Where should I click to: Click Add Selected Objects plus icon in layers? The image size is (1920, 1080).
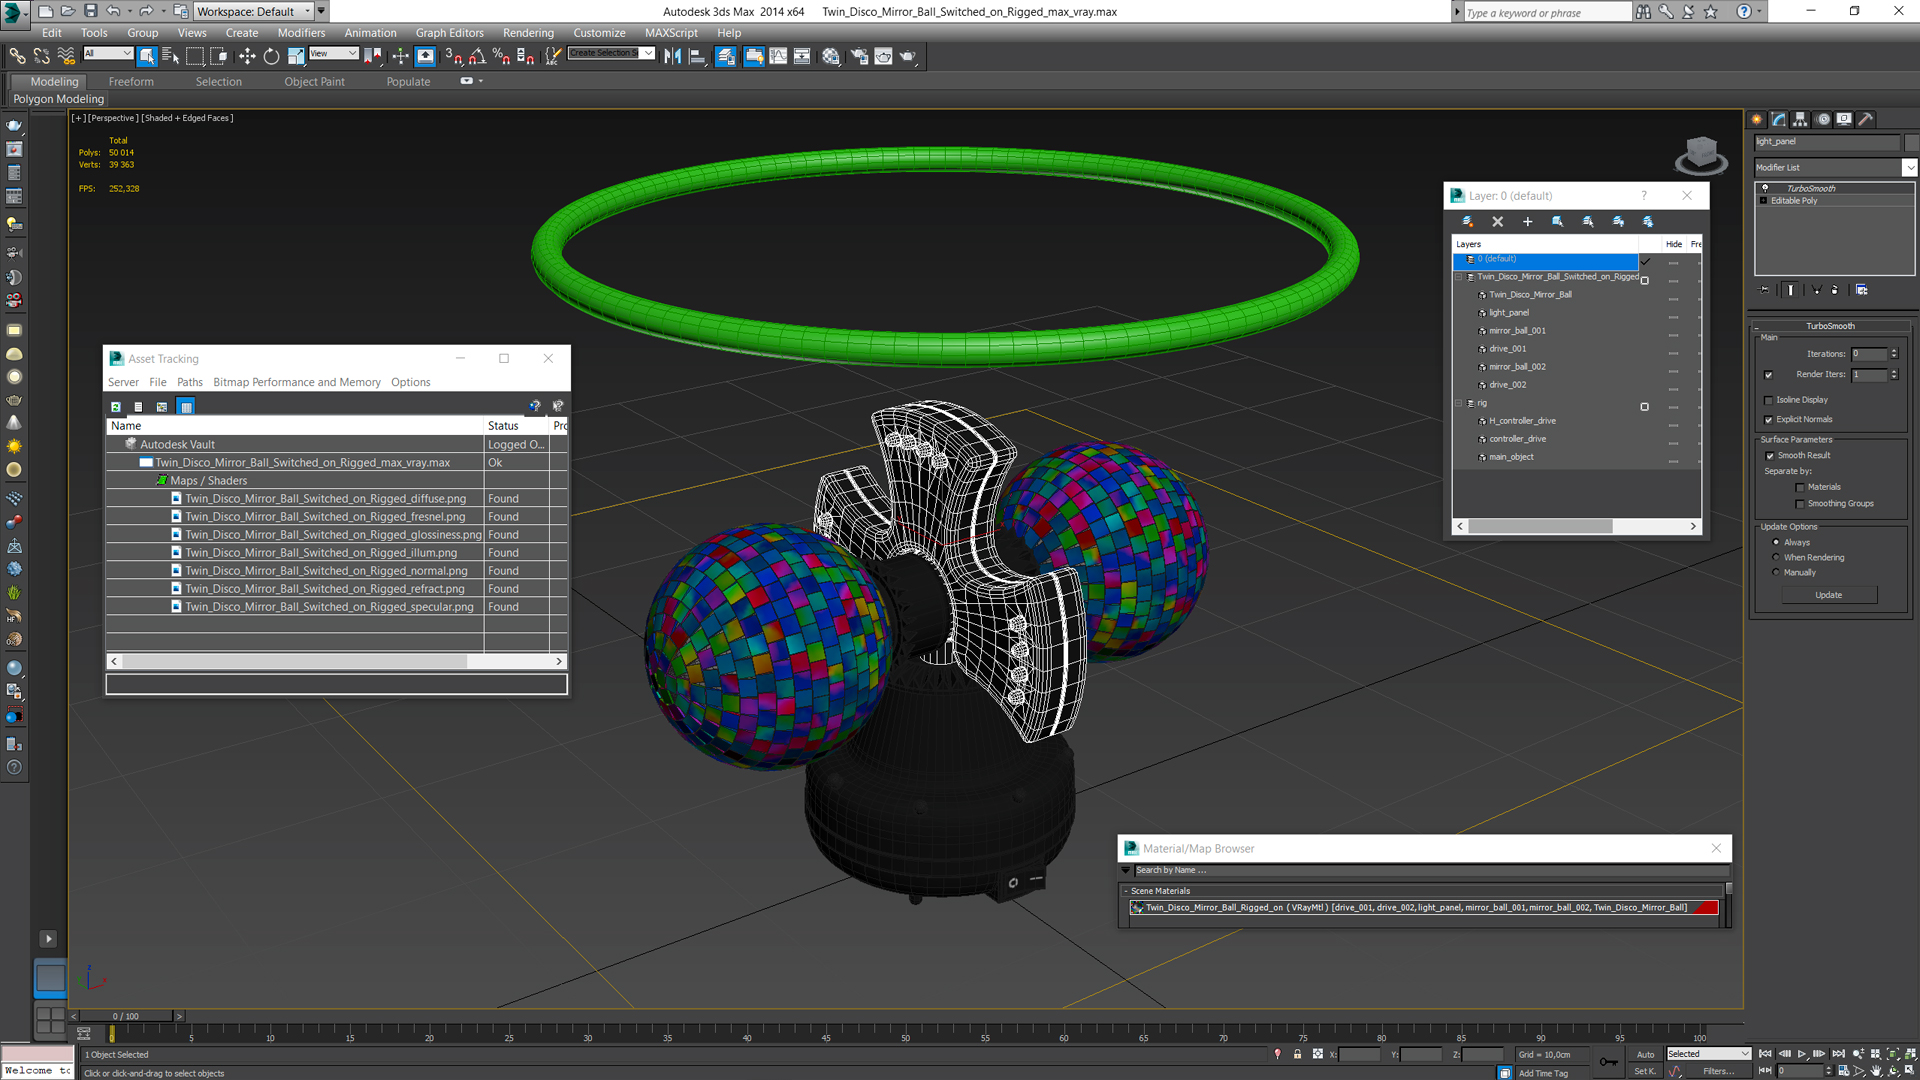1527,222
